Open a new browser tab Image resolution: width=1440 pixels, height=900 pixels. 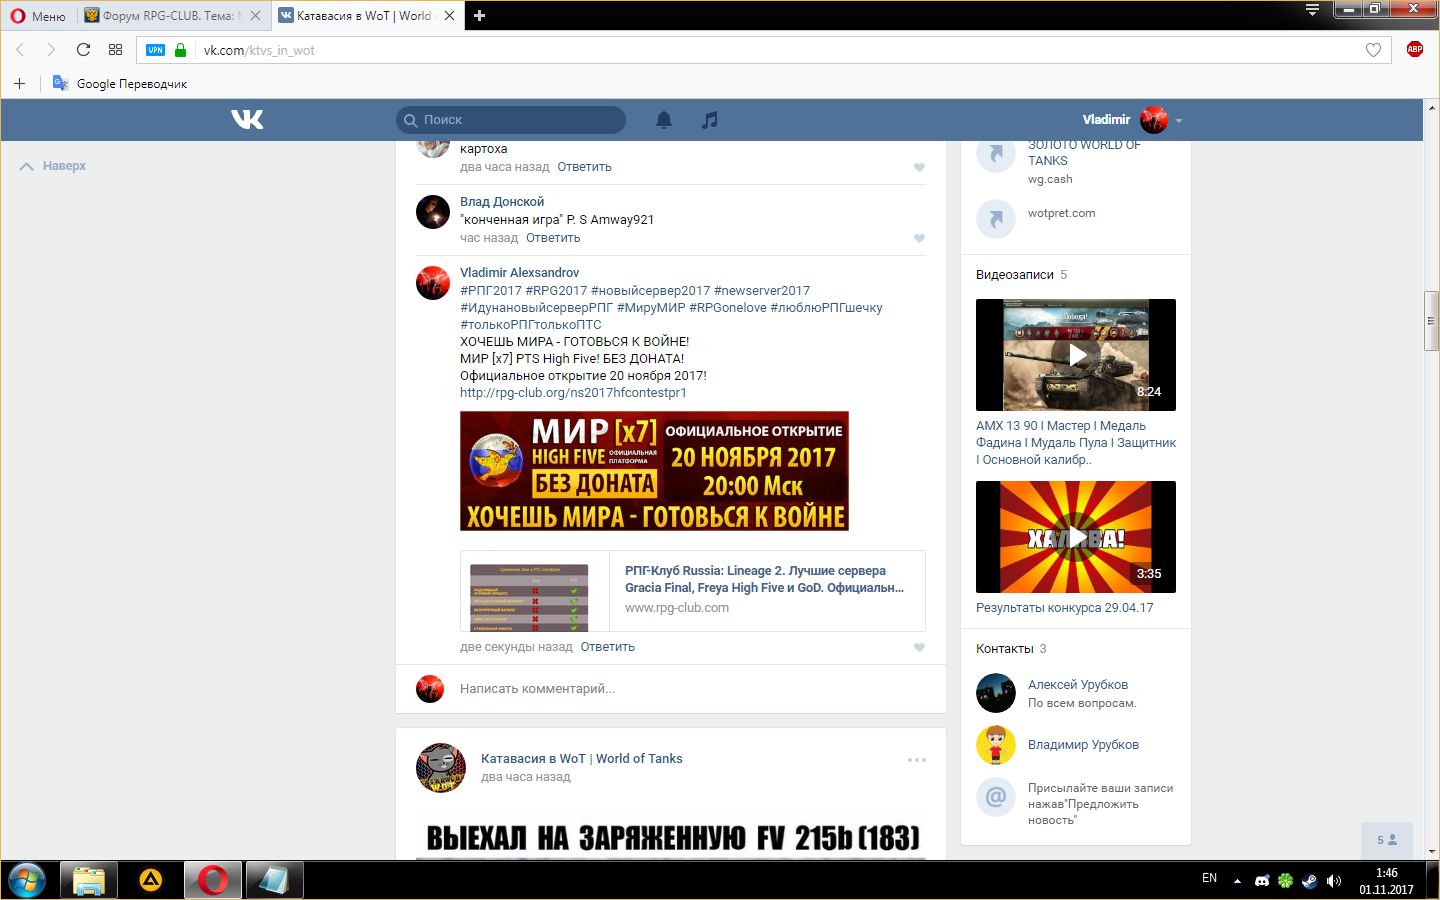[x=479, y=16]
